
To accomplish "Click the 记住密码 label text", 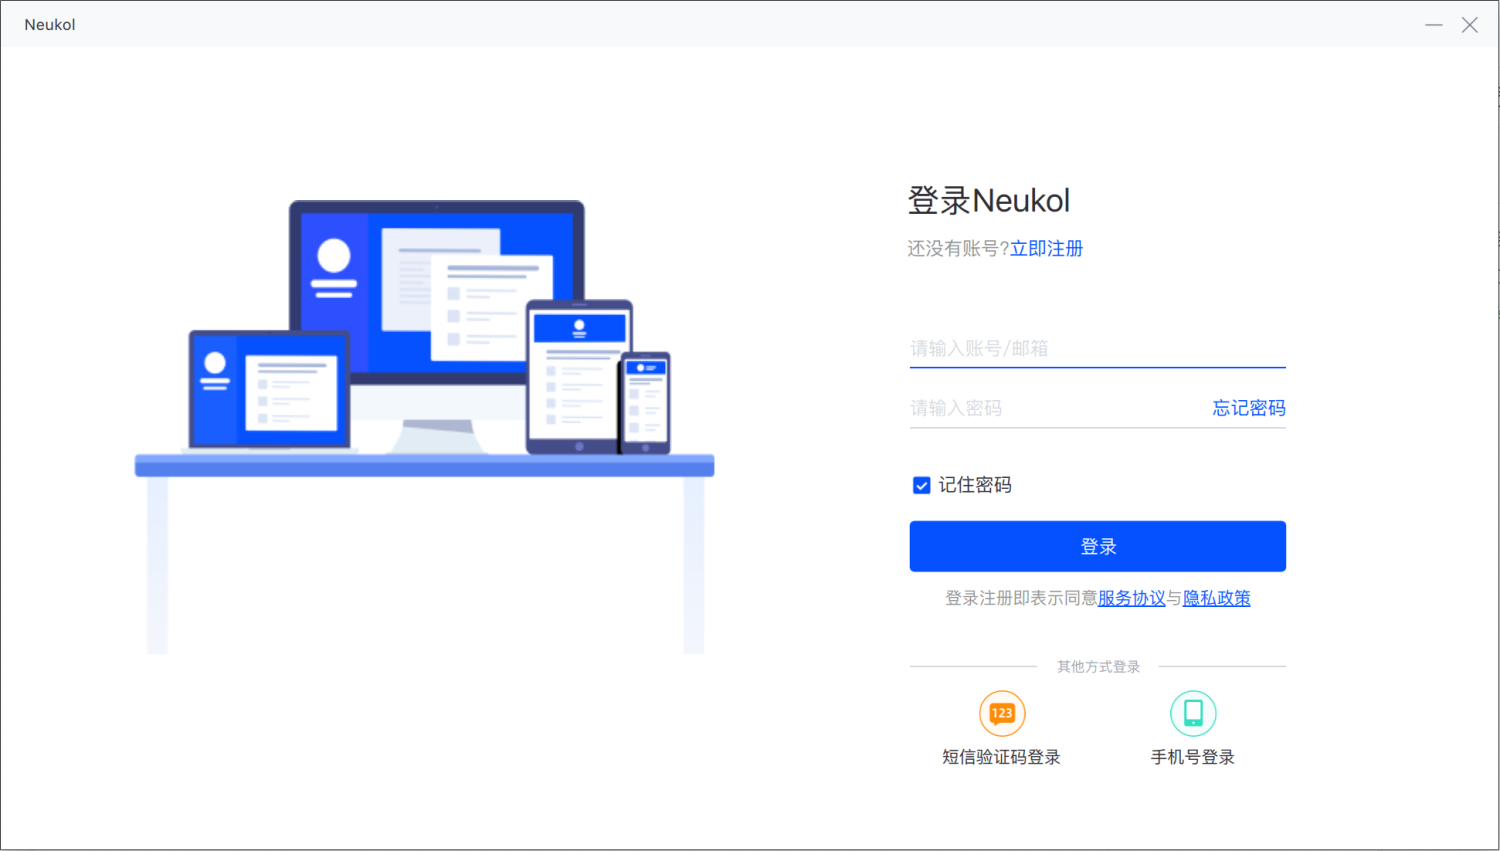I will click(975, 485).
